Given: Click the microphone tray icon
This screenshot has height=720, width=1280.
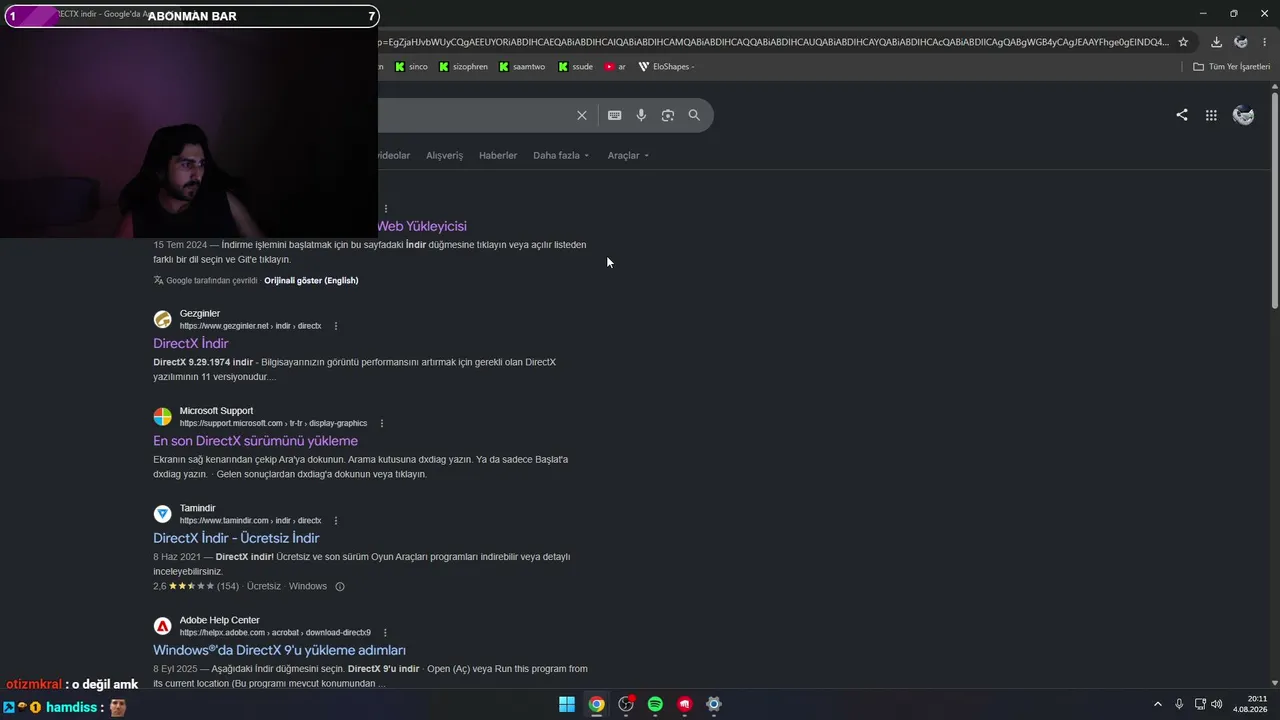Looking at the screenshot, I should tap(1179, 704).
